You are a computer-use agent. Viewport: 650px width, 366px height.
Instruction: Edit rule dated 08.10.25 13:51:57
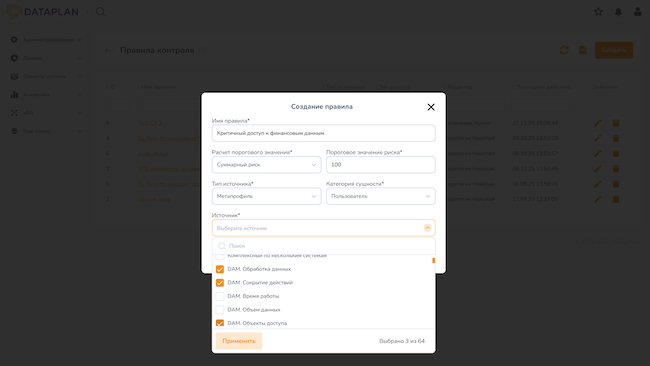[x=597, y=153]
